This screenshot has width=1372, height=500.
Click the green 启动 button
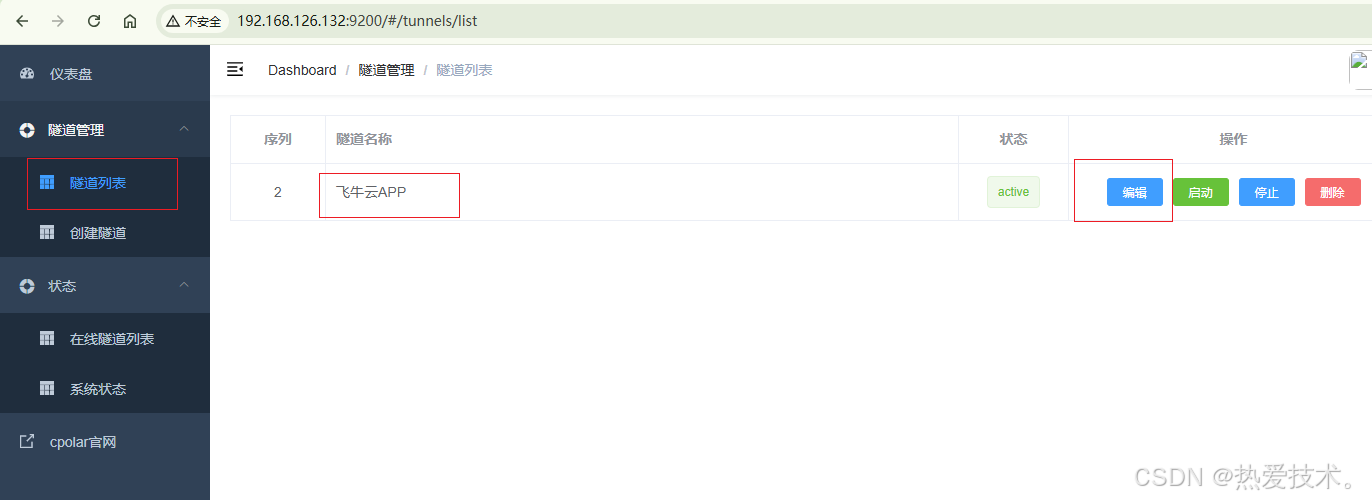coord(1200,192)
